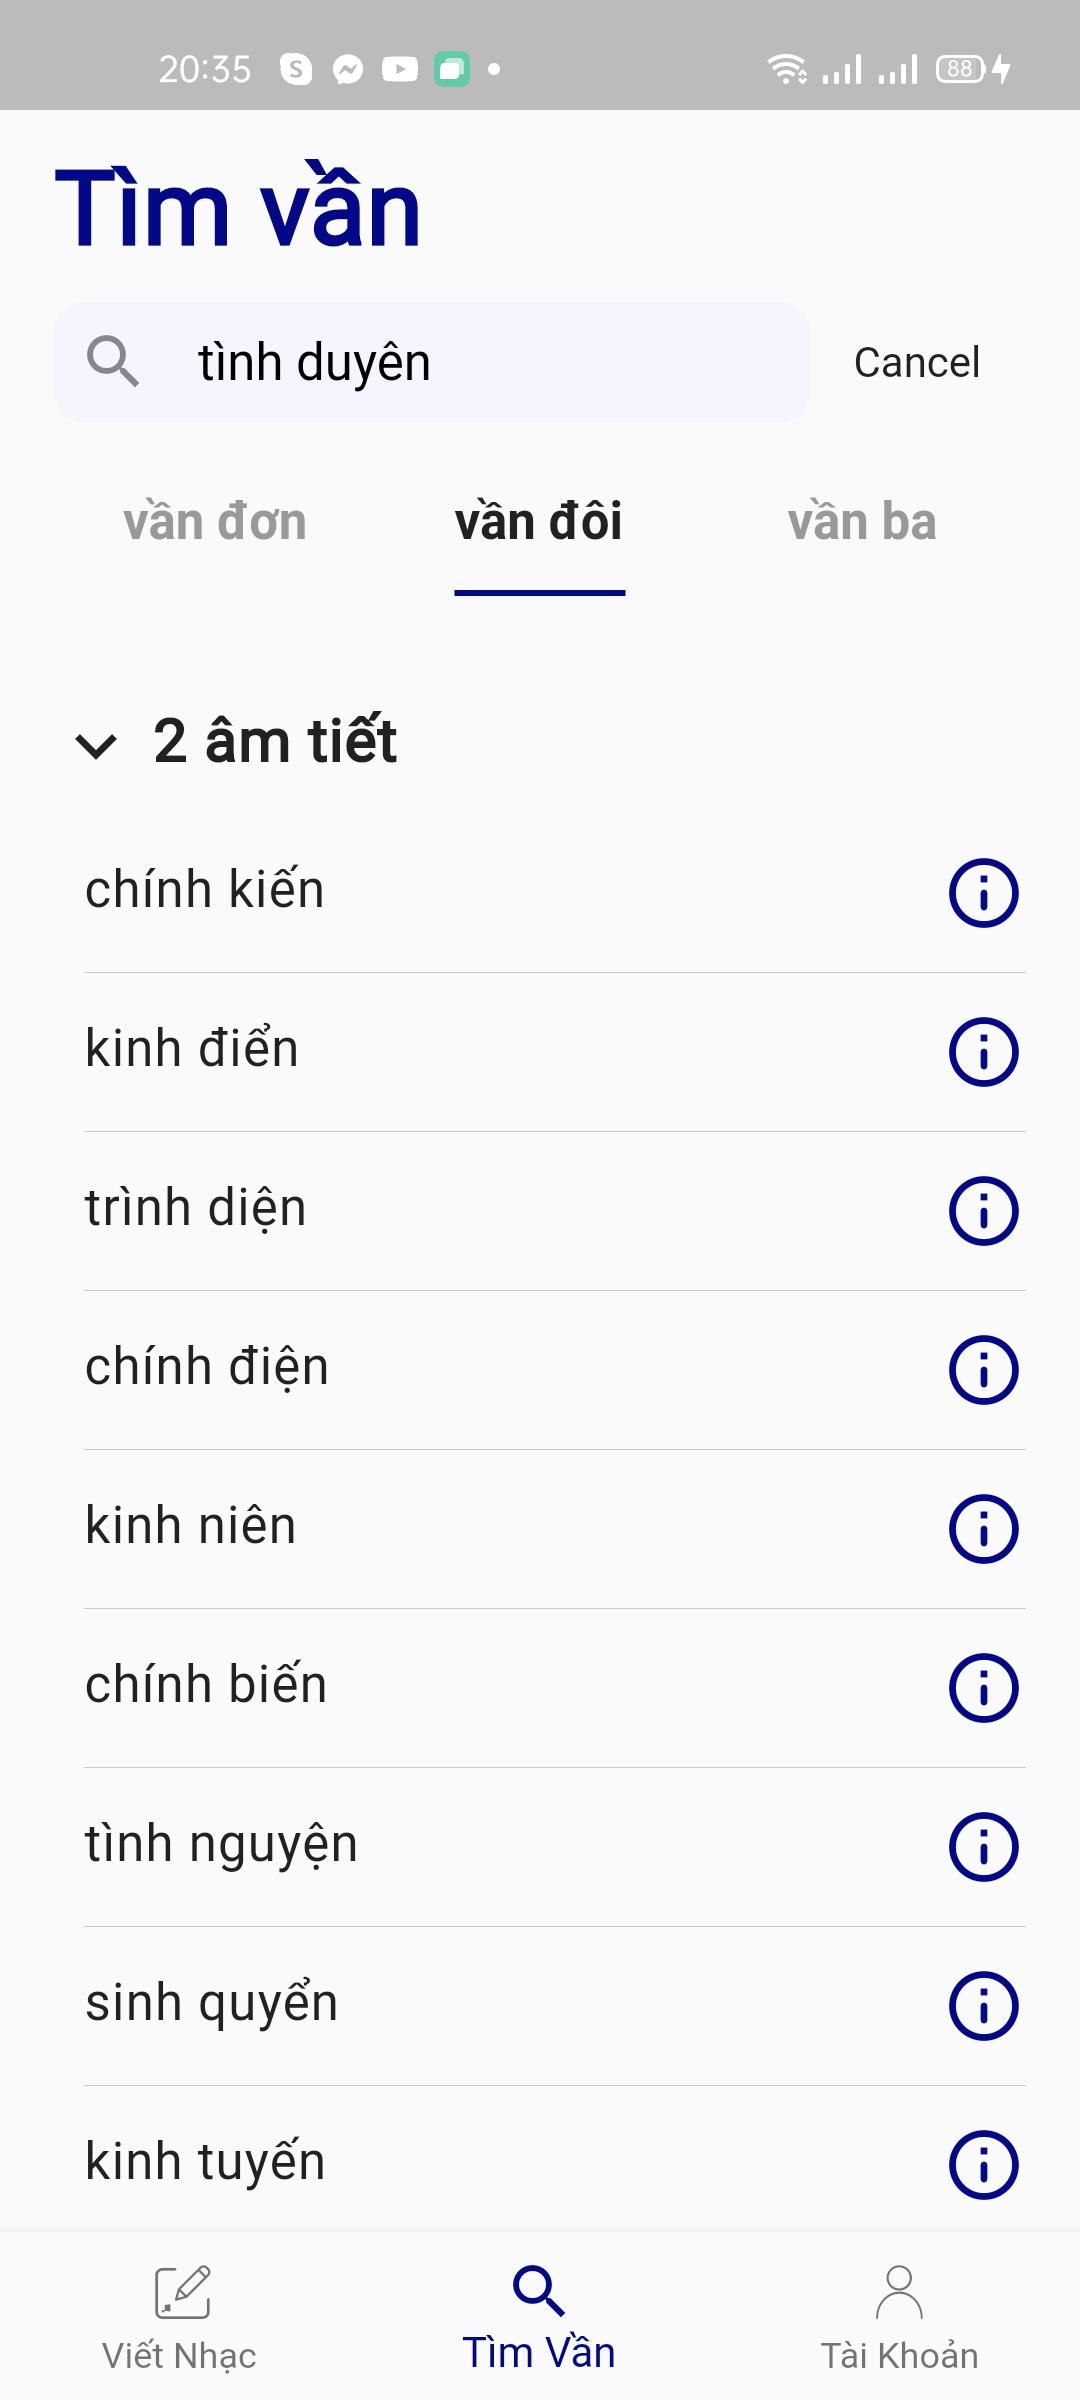Select Tìm Vần in bottom navigation
This screenshot has height=2400, width=1080.
(x=539, y=2318)
